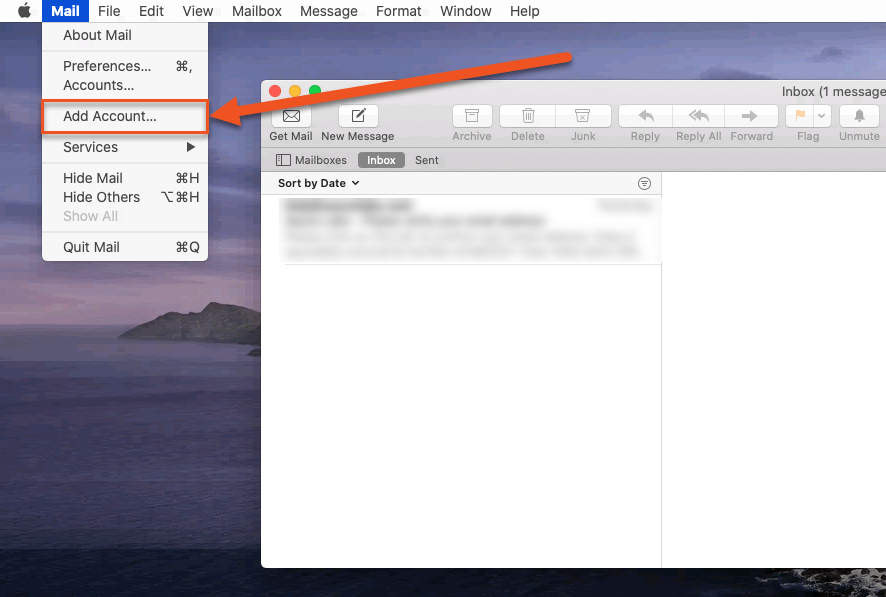Image resolution: width=886 pixels, height=597 pixels.
Task: Compose with the New Message icon
Action: coord(358,116)
